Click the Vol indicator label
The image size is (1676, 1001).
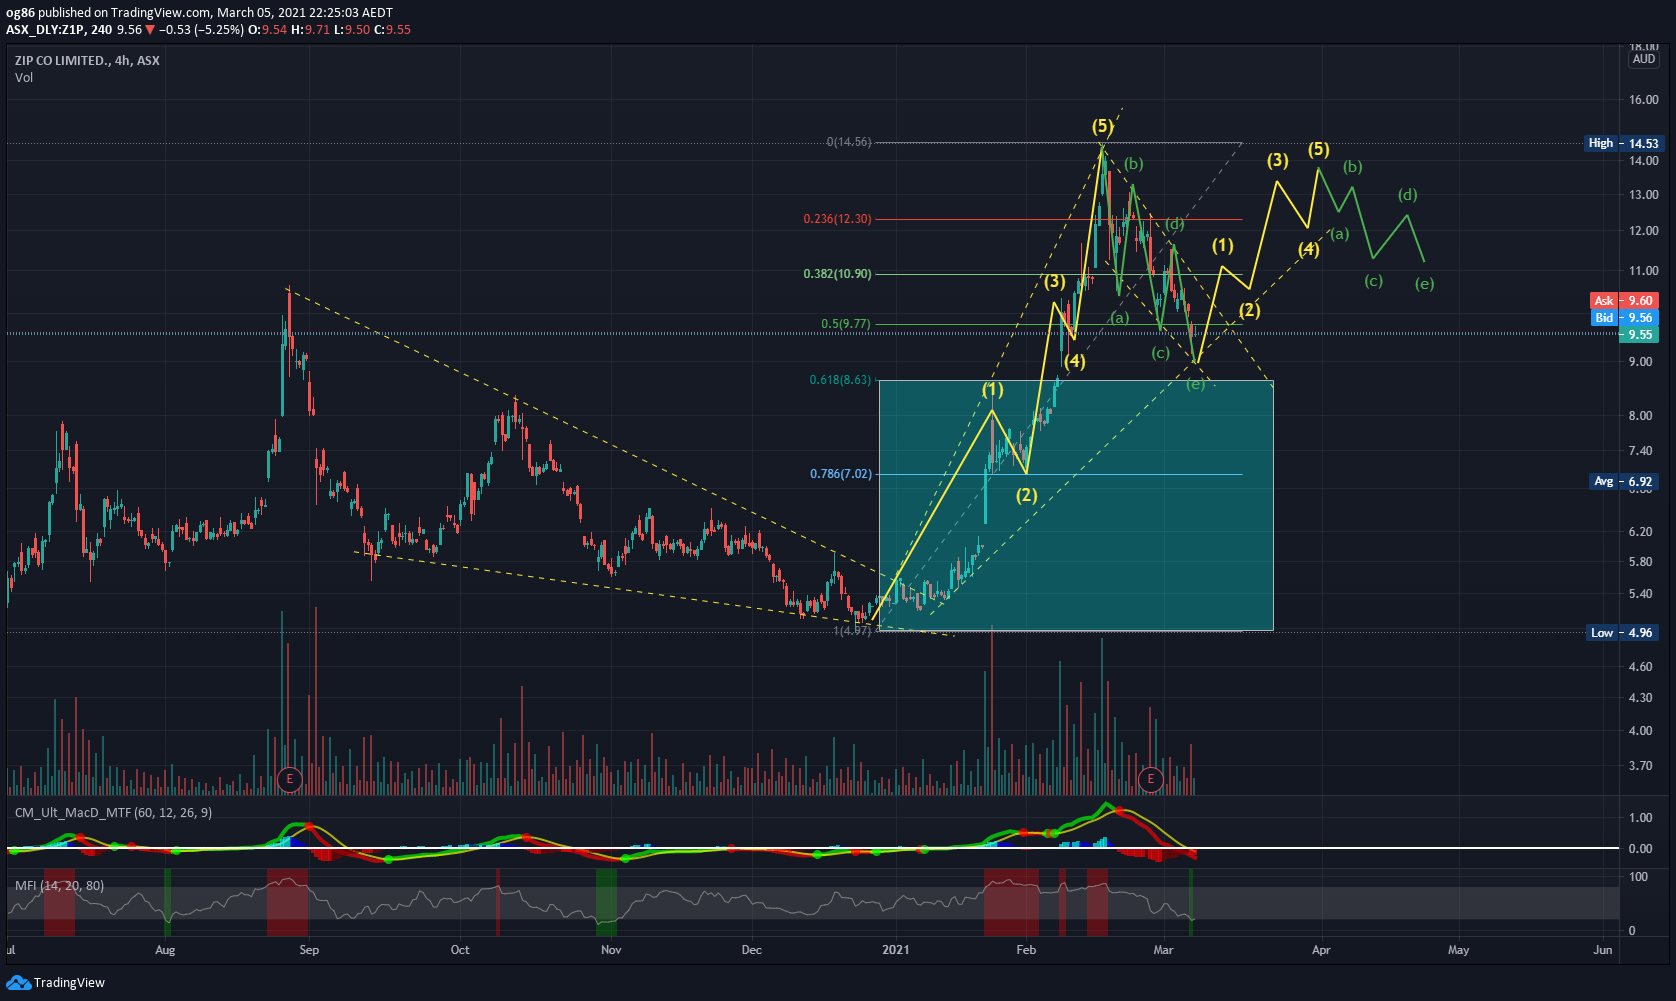point(24,77)
